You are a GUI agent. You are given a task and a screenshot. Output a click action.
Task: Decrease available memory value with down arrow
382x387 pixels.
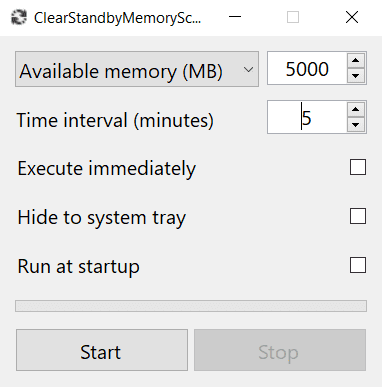pyautogui.click(x=356, y=76)
